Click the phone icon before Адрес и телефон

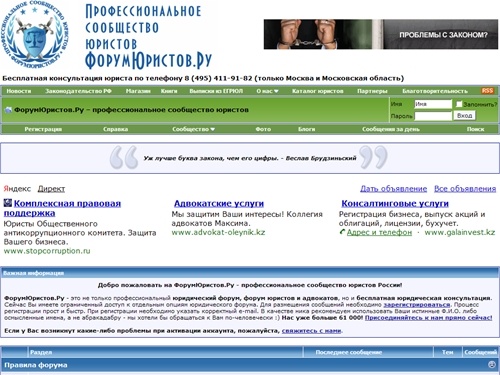[x=342, y=232]
